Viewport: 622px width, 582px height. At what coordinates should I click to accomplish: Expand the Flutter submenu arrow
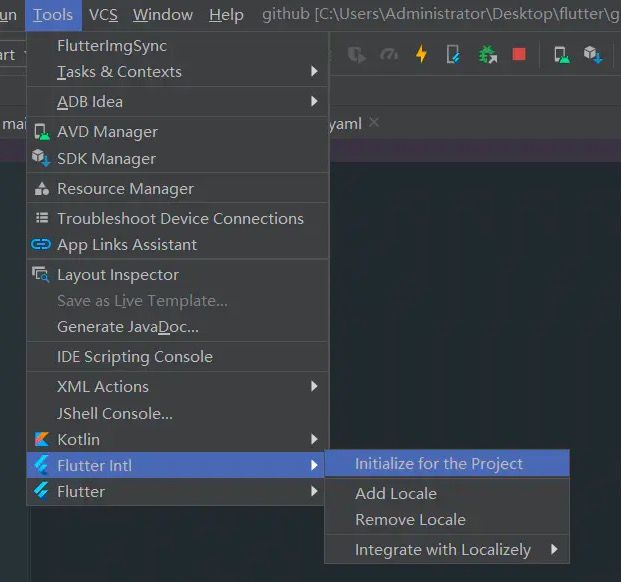point(314,491)
